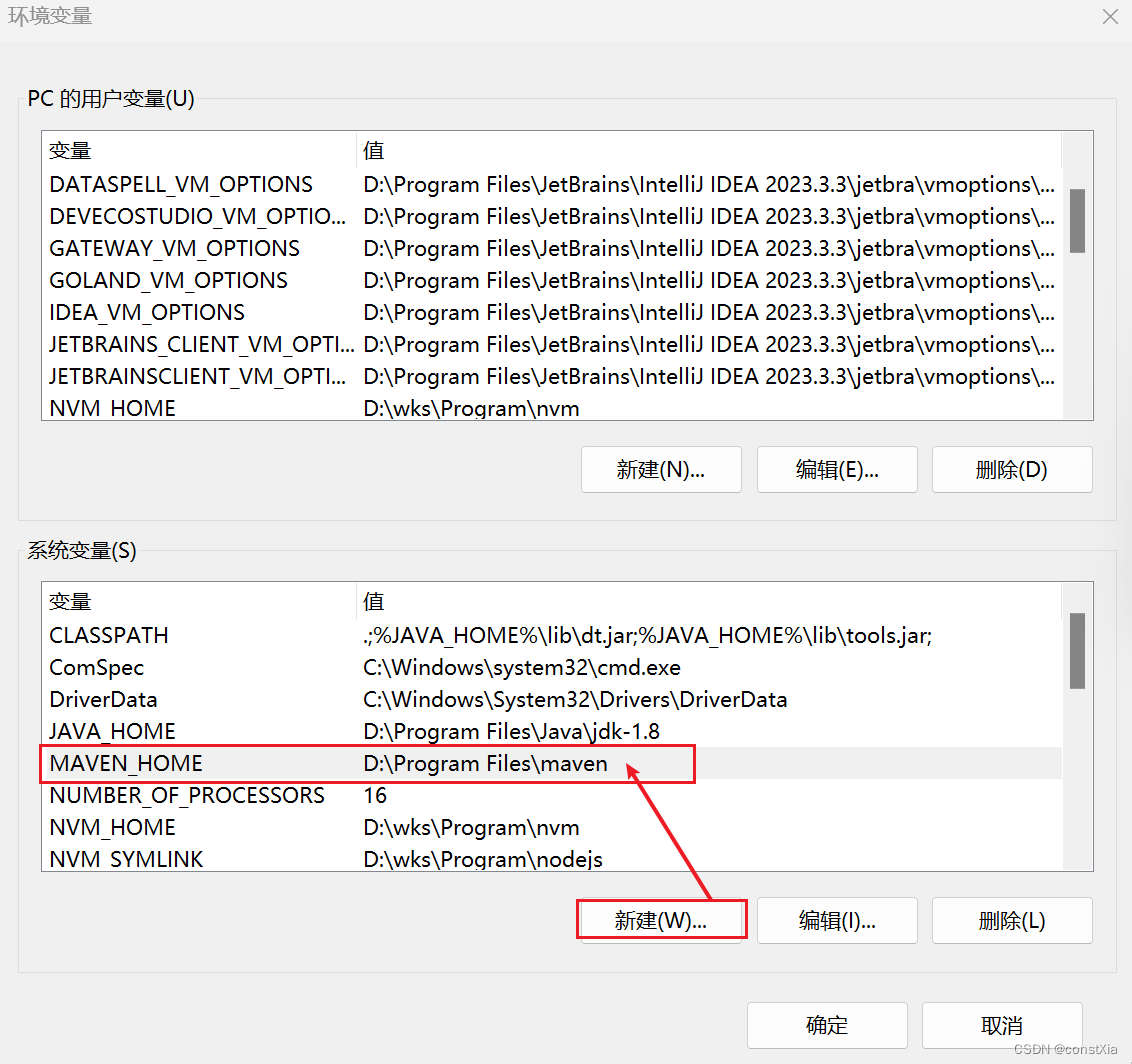1132x1064 pixels.
Task: Close the 环境变量 dialog
Action: tap(1110, 16)
